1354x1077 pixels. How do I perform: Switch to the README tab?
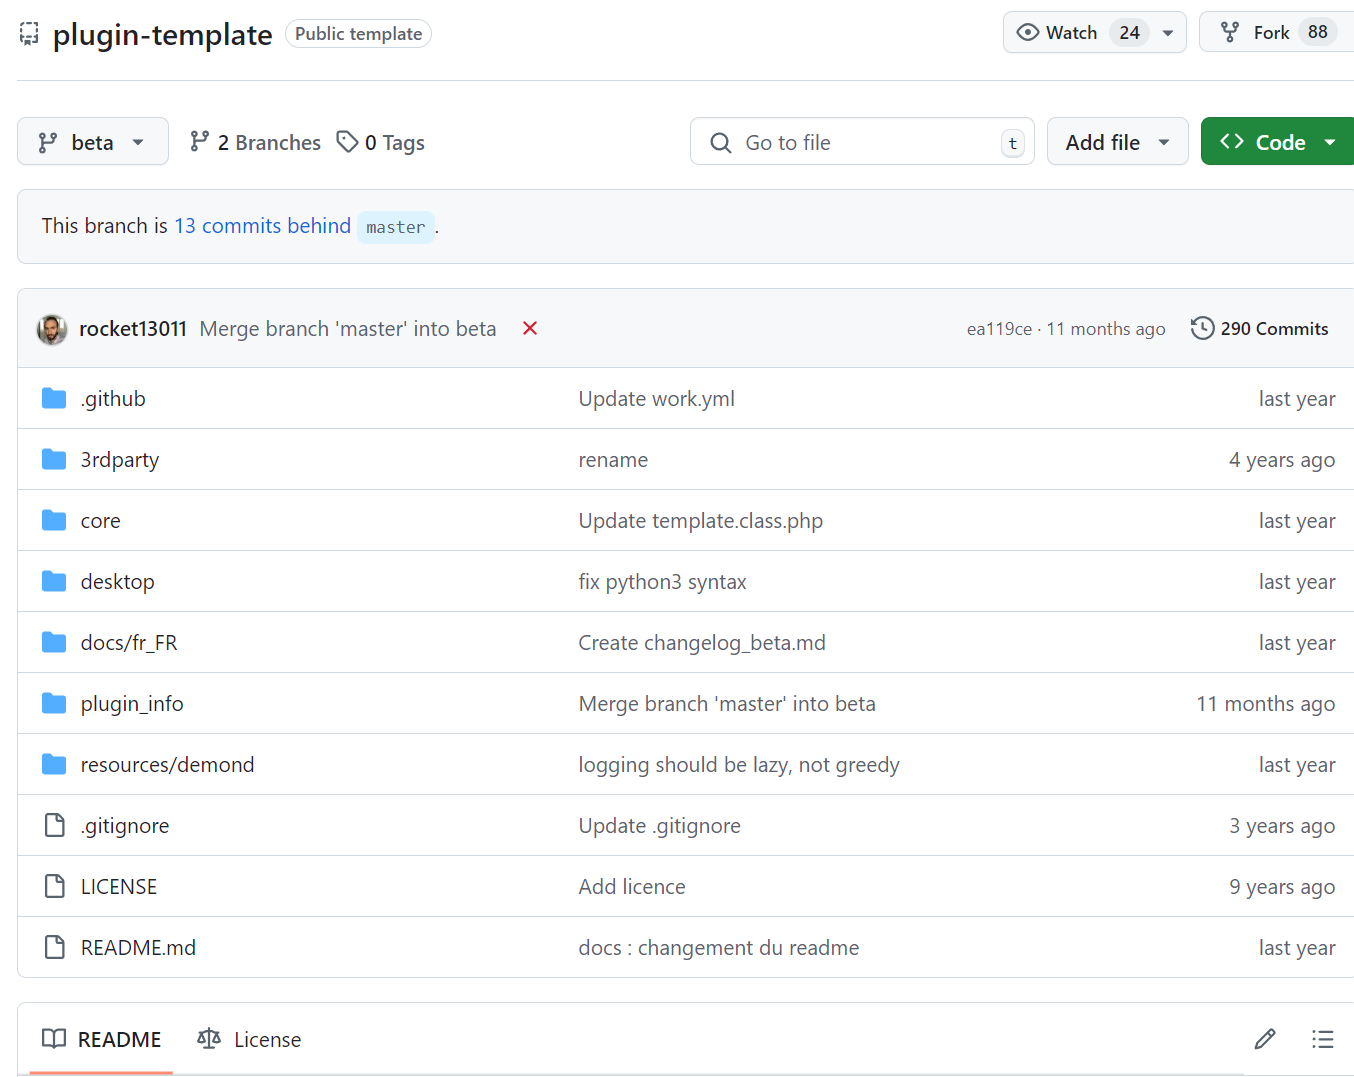coord(101,1040)
